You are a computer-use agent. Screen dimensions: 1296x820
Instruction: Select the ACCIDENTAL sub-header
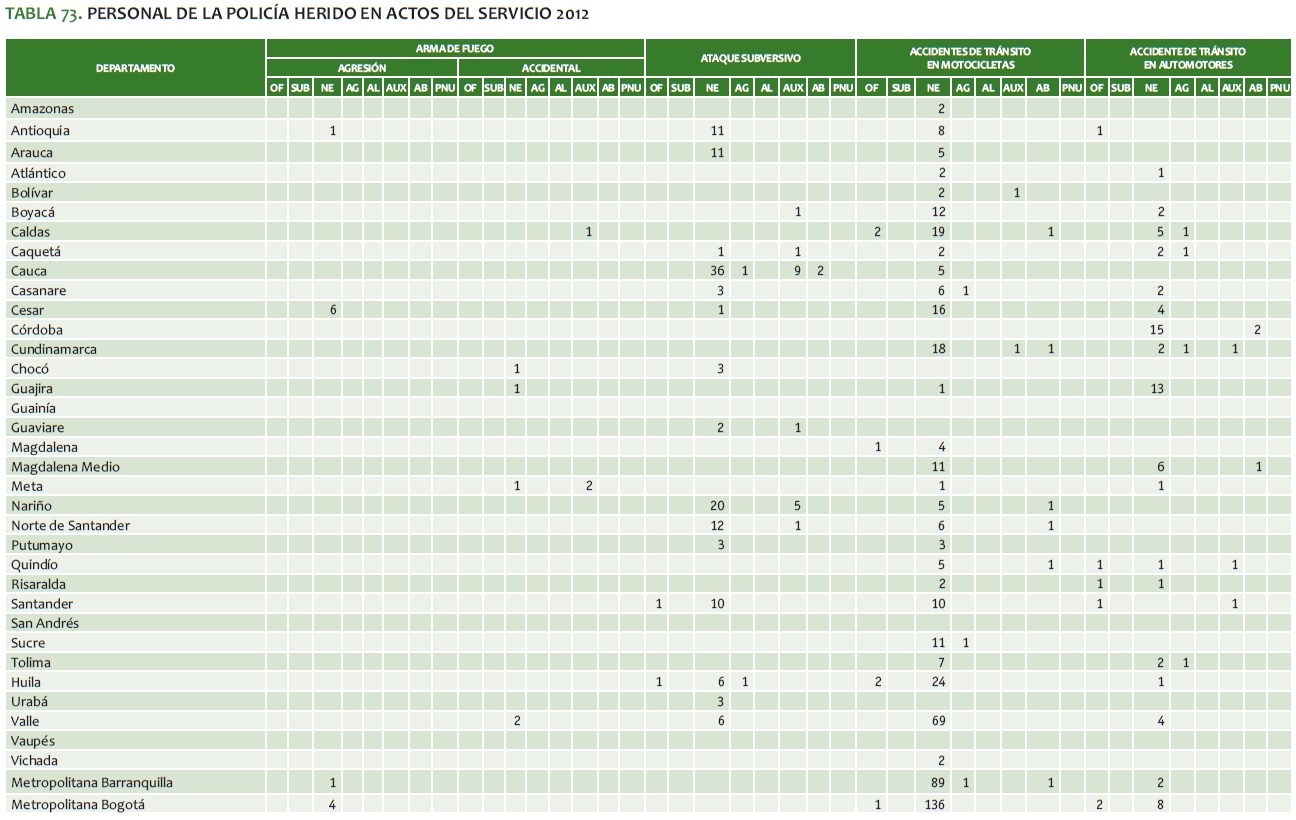[x=551, y=68]
